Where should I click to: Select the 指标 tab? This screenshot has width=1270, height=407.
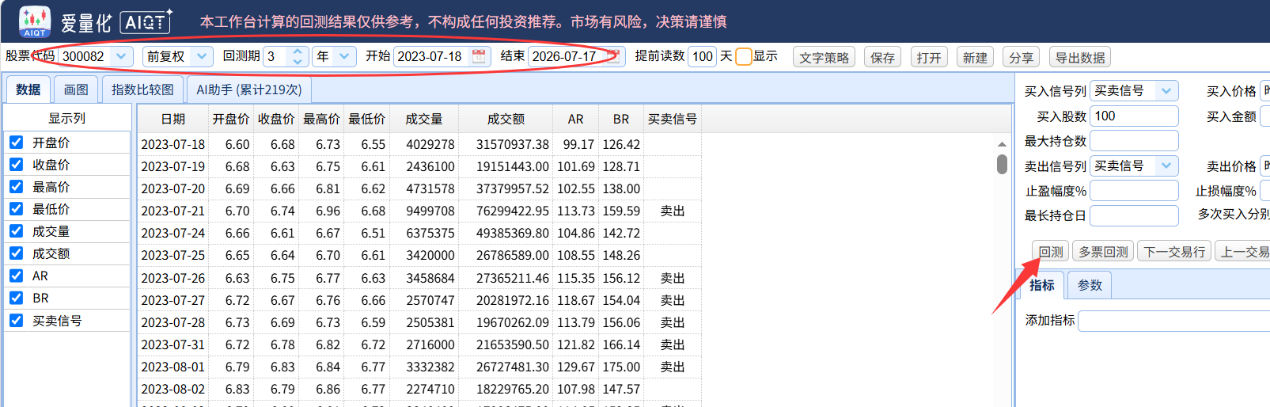[1042, 285]
